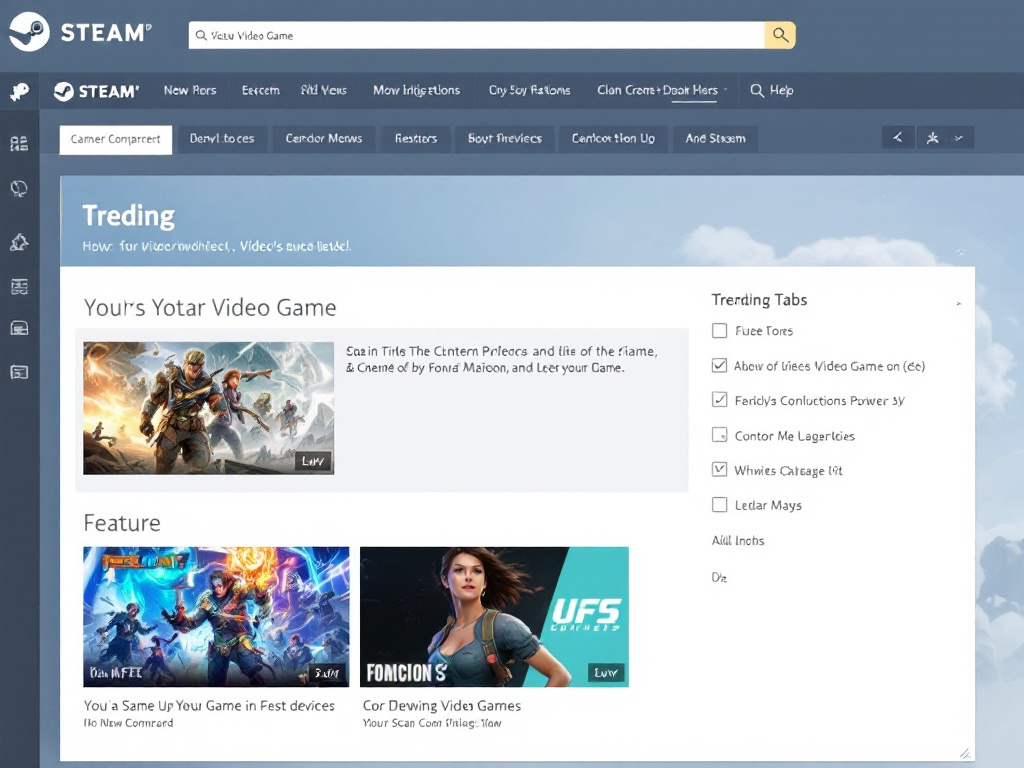The height and width of the screenshot is (768, 1024).
Task: Click the yellow magnifier search button
Action: click(x=780, y=35)
